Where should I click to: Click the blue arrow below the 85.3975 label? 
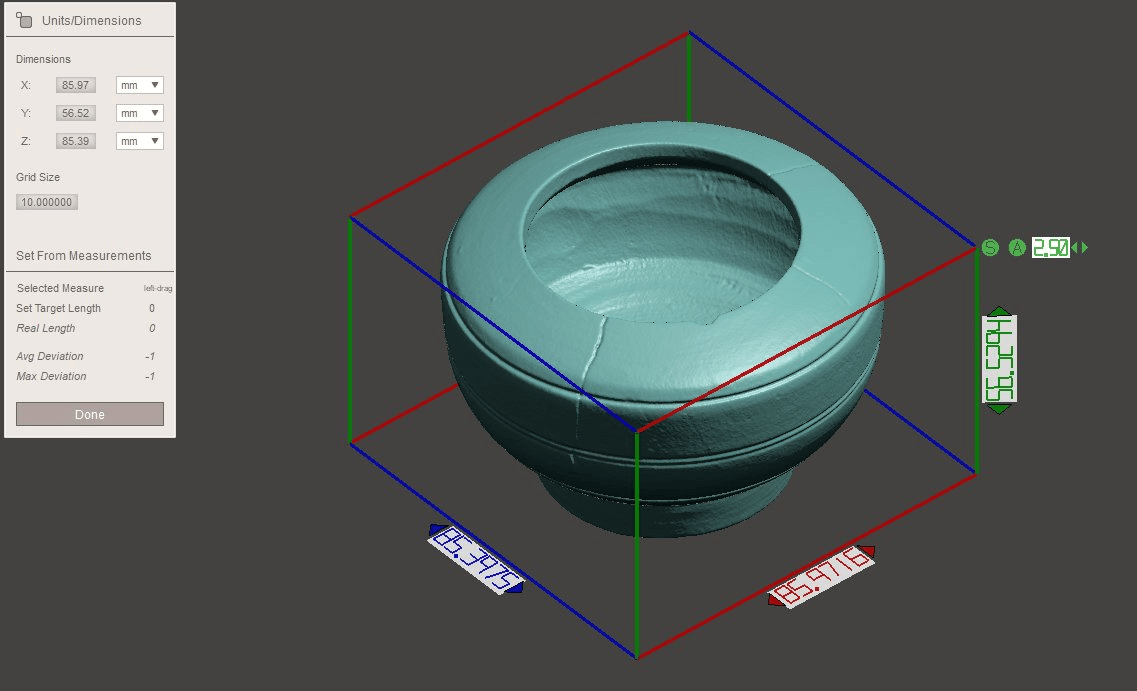[x=515, y=589]
